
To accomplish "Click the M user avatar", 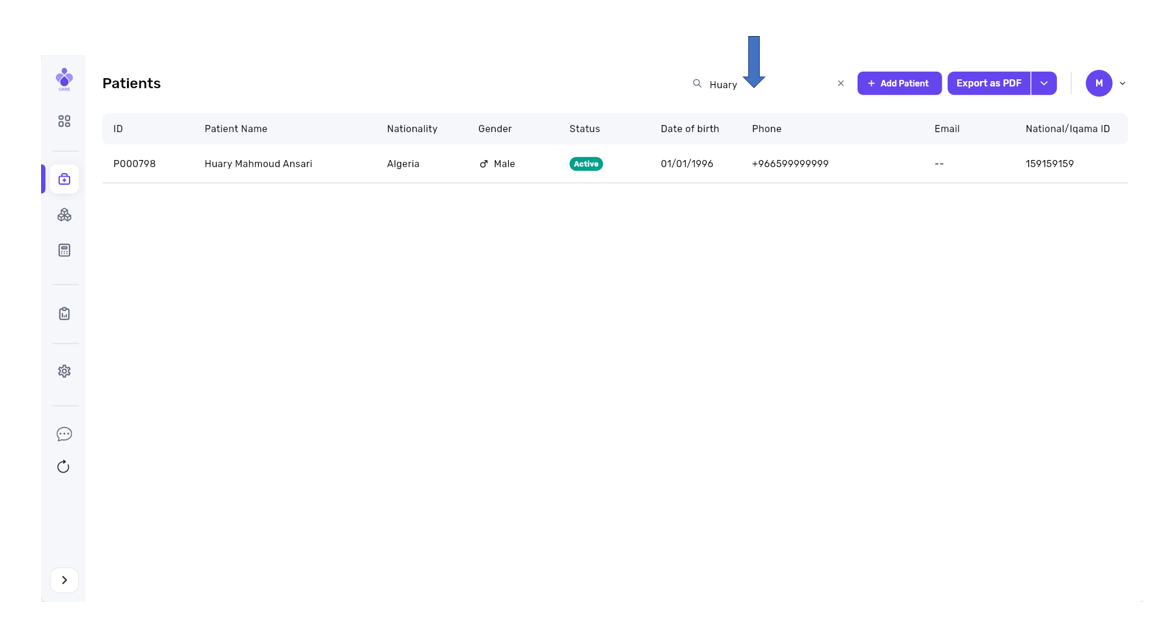I will click(1099, 84).
